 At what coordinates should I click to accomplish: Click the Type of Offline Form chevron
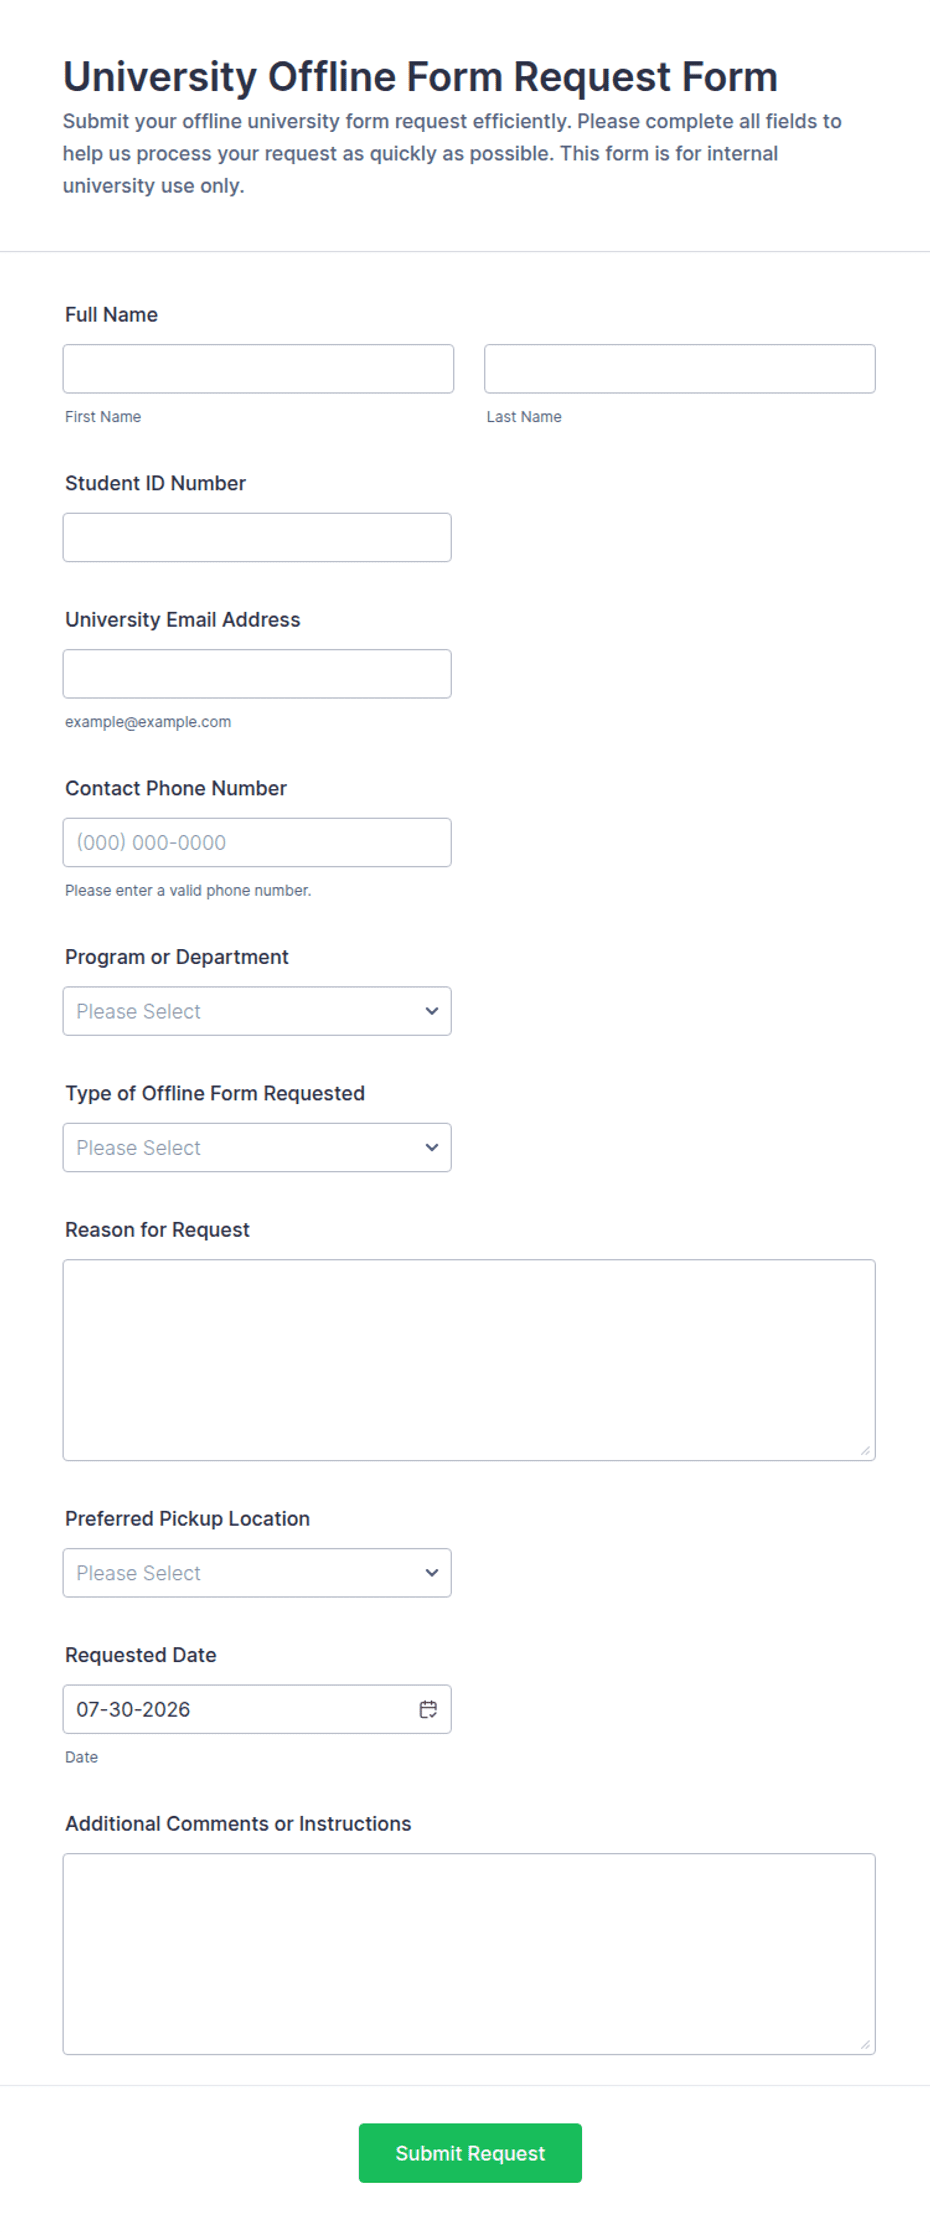(x=432, y=1147)
